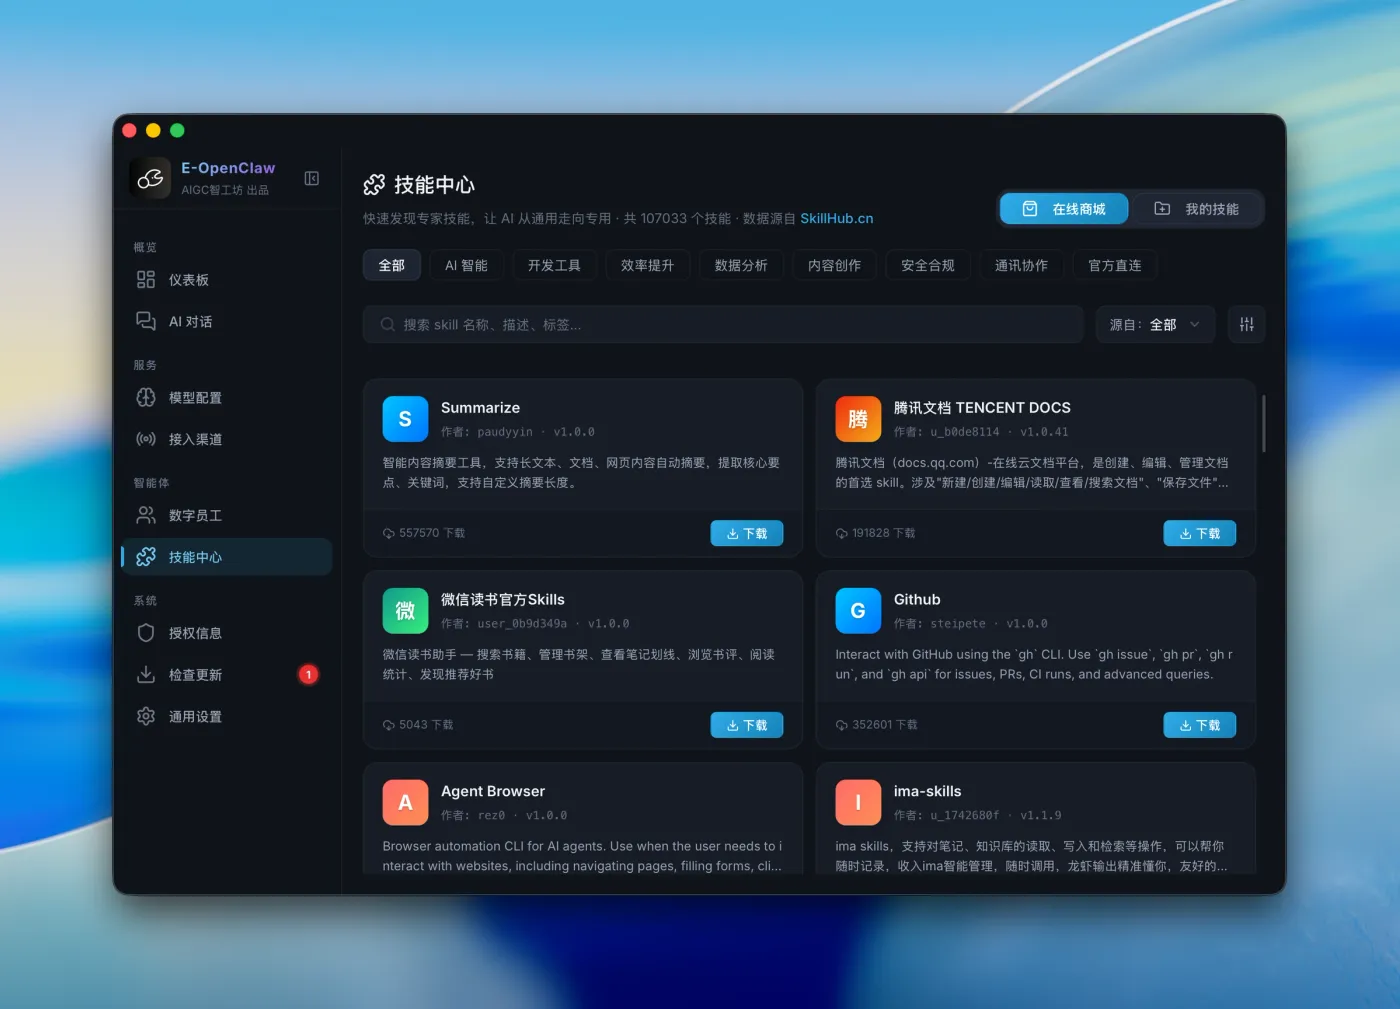Collapse the sidebar with the panel icon

coord(312,178)
